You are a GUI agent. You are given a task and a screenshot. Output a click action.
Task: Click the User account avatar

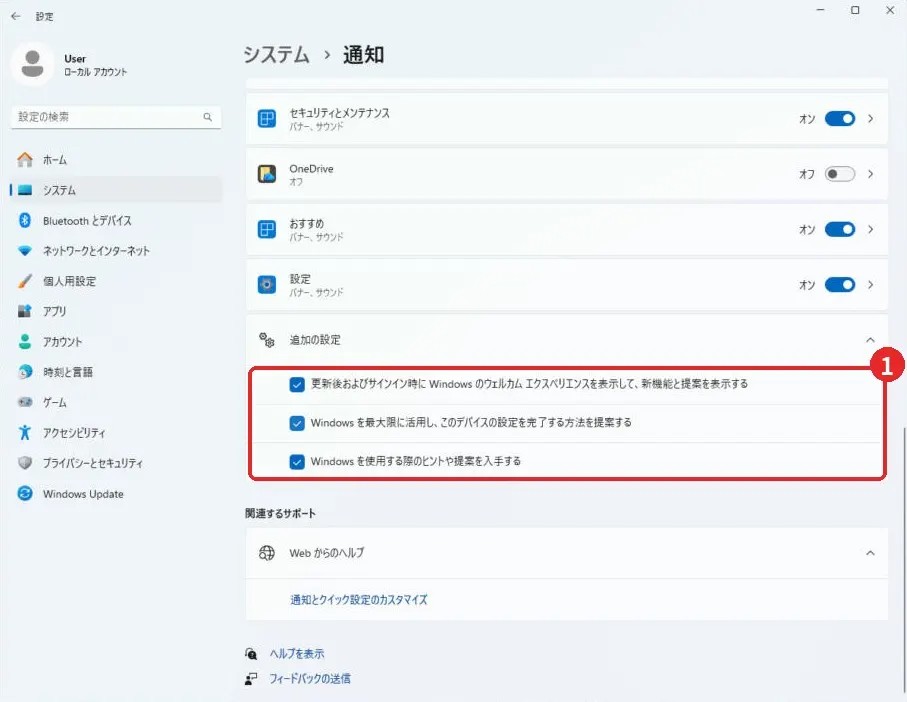[32, 64]
